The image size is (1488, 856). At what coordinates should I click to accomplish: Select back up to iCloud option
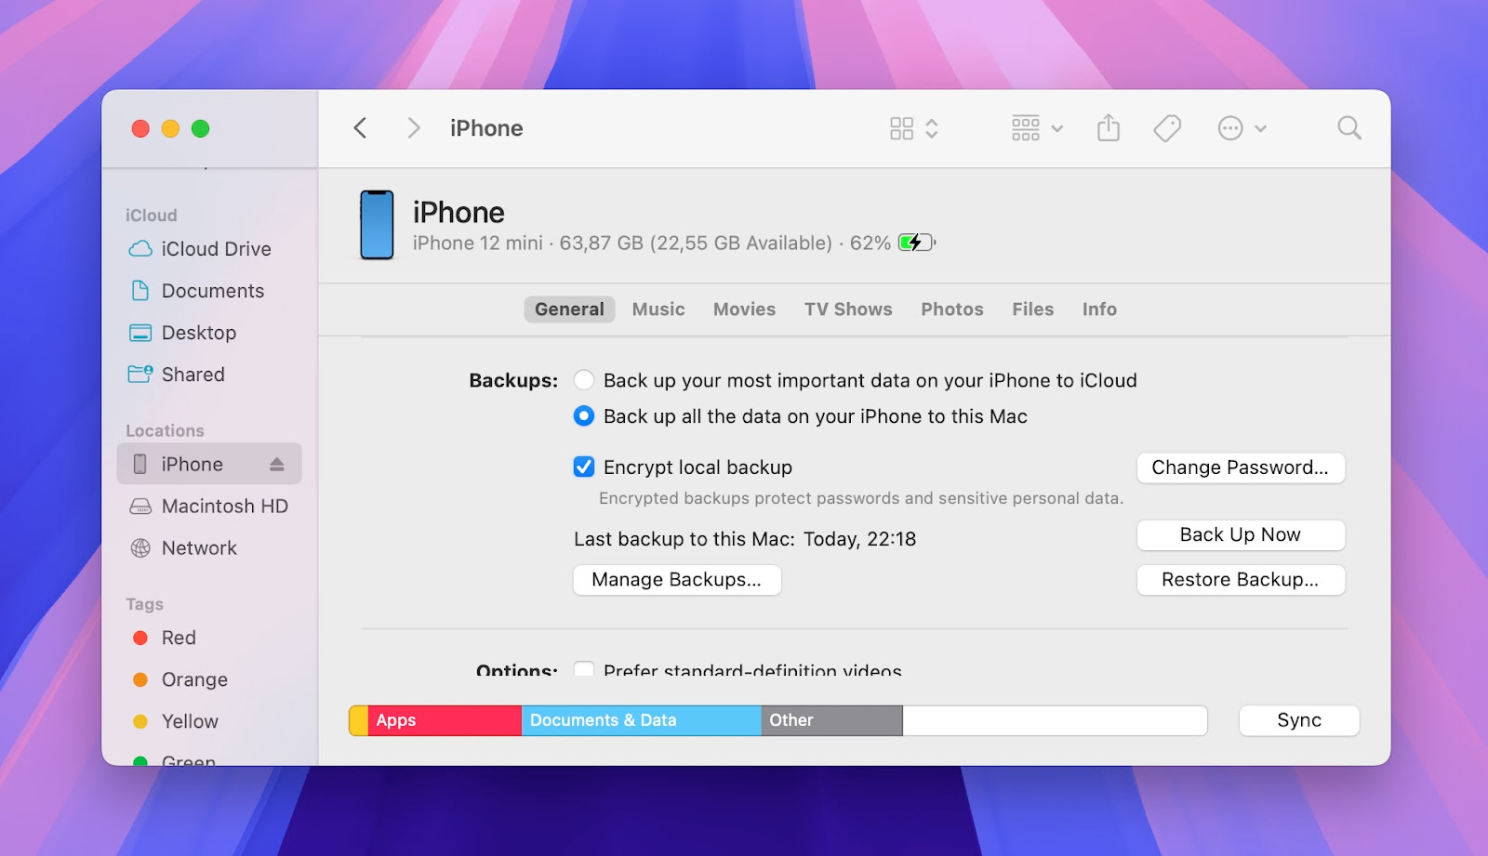coord(584,381)
